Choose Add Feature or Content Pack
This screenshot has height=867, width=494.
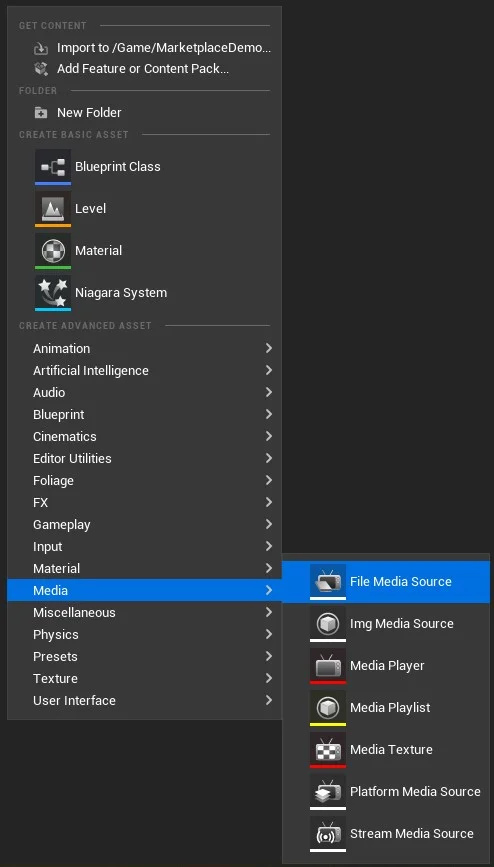(144, 69)
